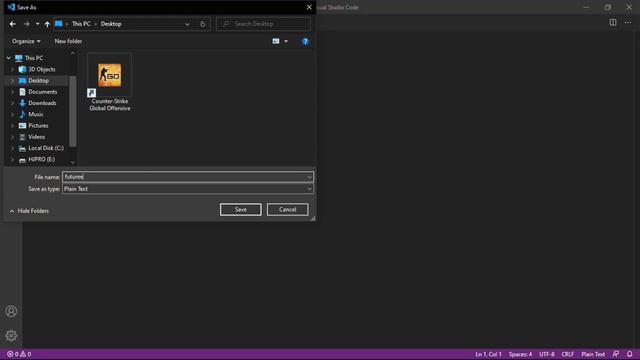Viewport: 640px width, 360px height.
Task: Select HIPRO (E:) drive in tree
Action: point(41,159)
